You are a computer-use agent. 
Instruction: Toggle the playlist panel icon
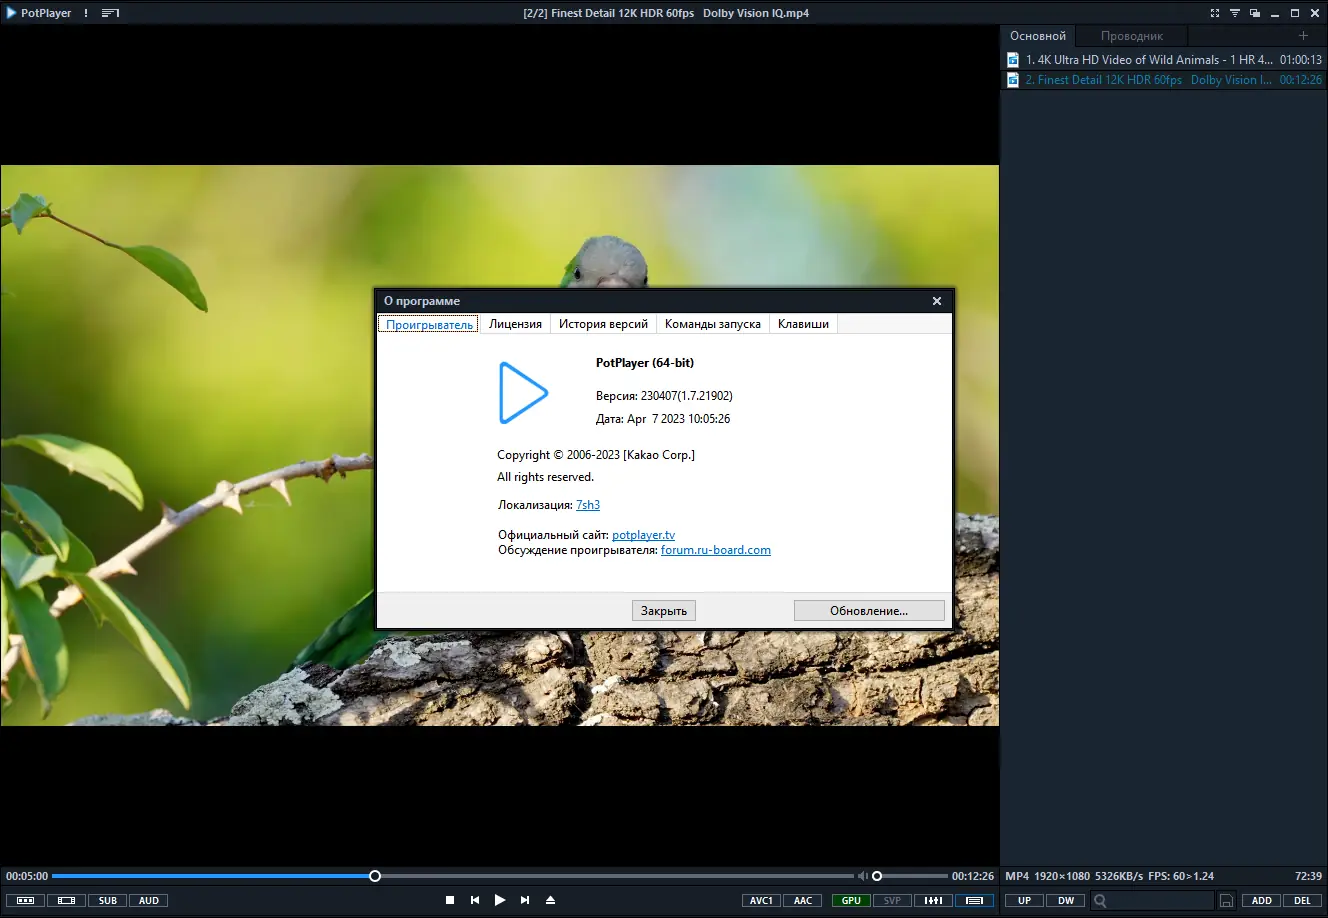pos(974,901)
